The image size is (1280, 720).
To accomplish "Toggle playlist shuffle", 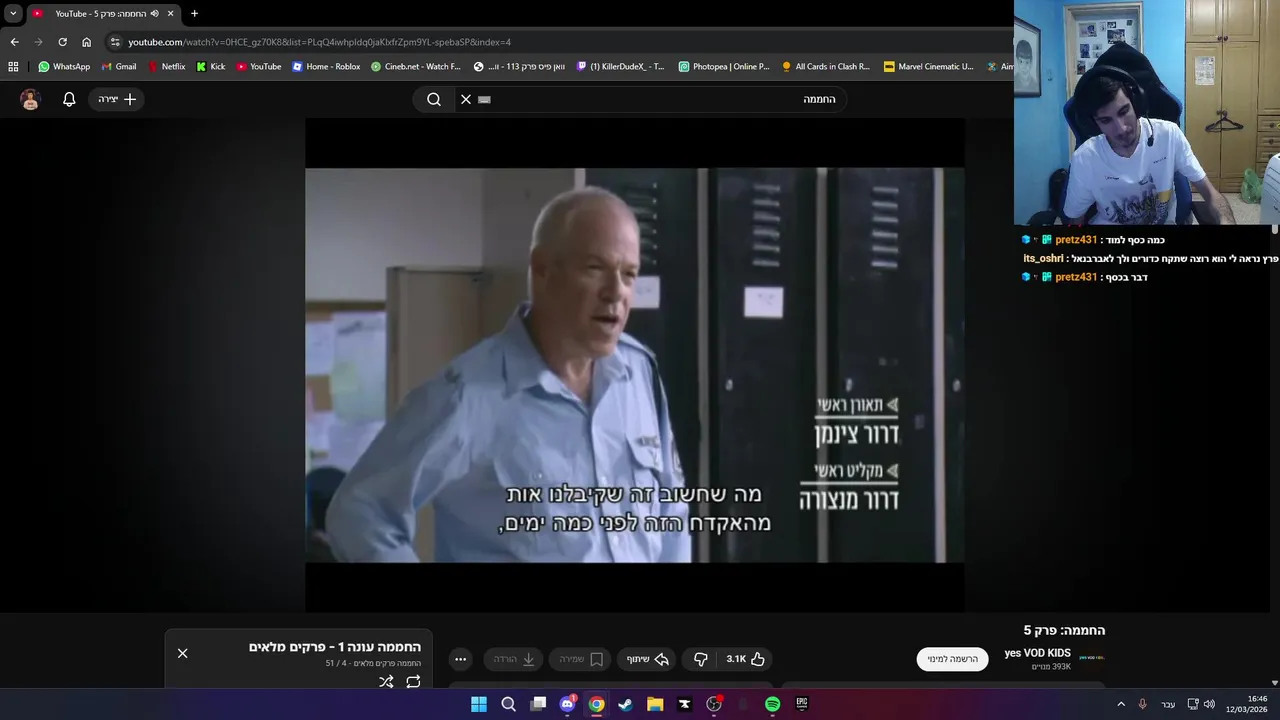I will point(386,681).
